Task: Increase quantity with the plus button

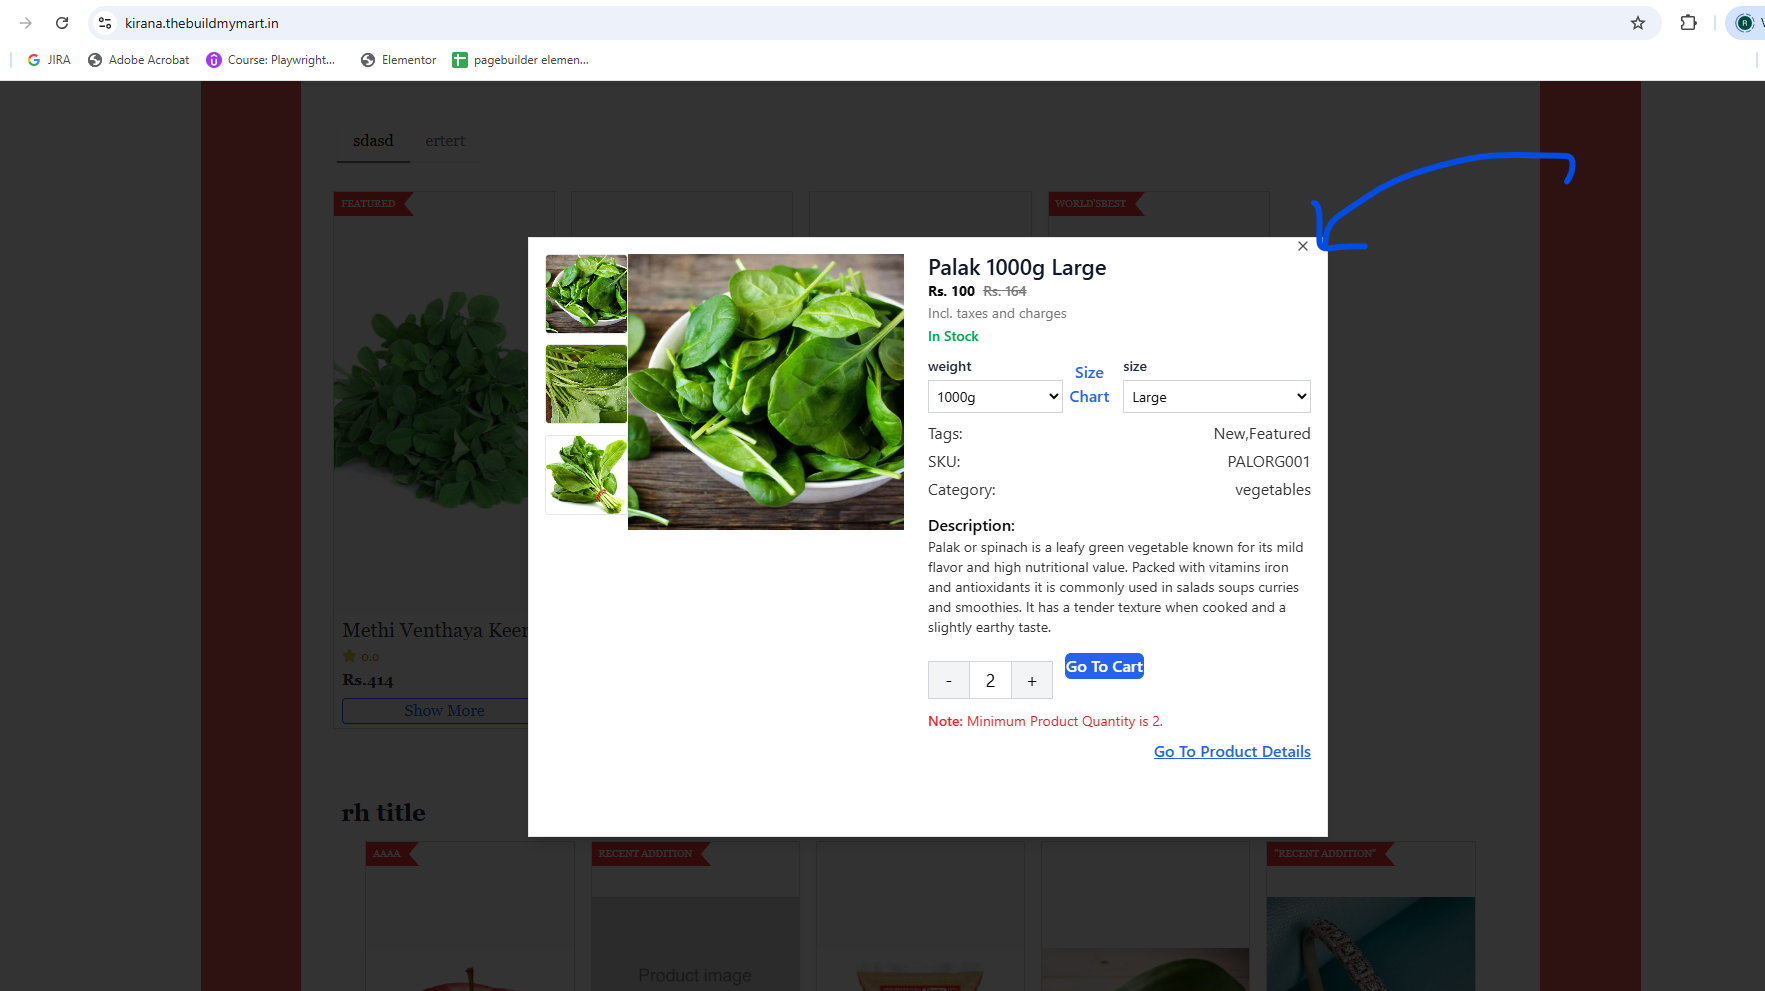Action: [x=1032, y=680]
